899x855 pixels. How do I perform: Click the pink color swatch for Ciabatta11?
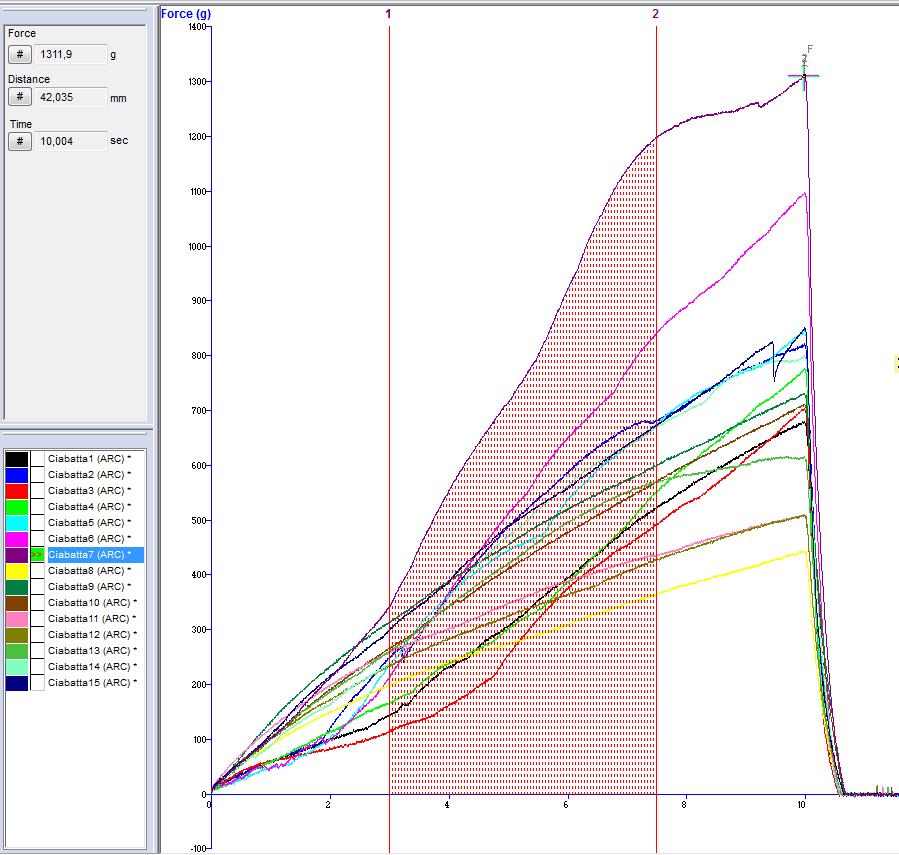pos(17,619)
